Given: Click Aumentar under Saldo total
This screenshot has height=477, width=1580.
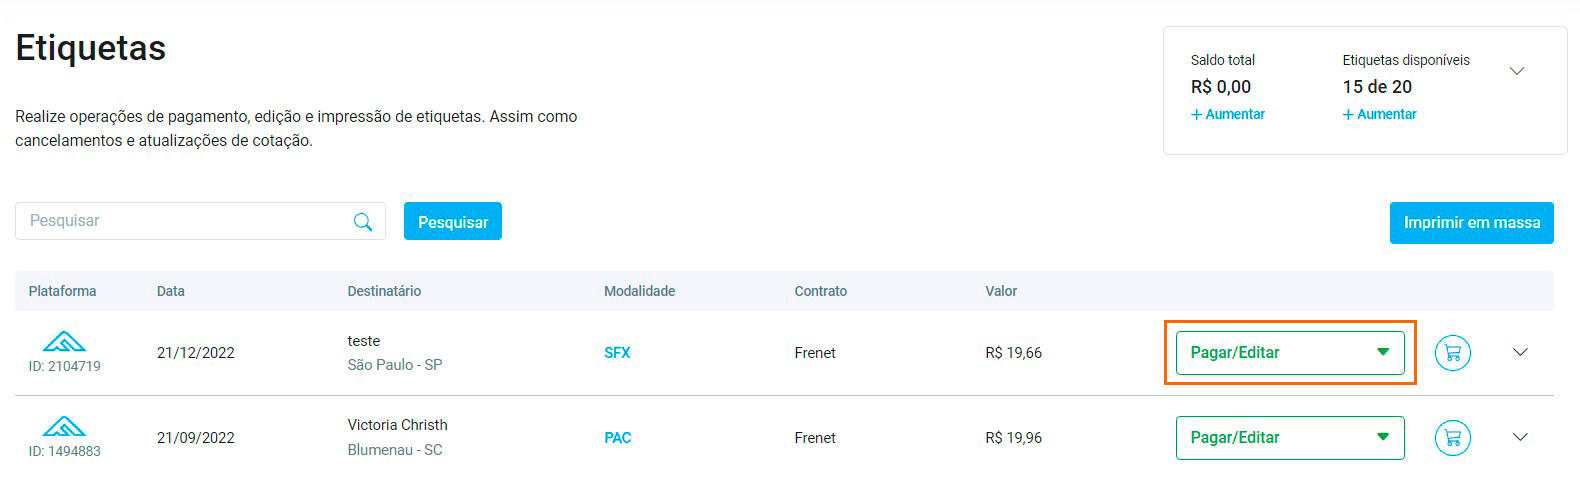Looking at the screenshot, I should (x=1228, y=115).
